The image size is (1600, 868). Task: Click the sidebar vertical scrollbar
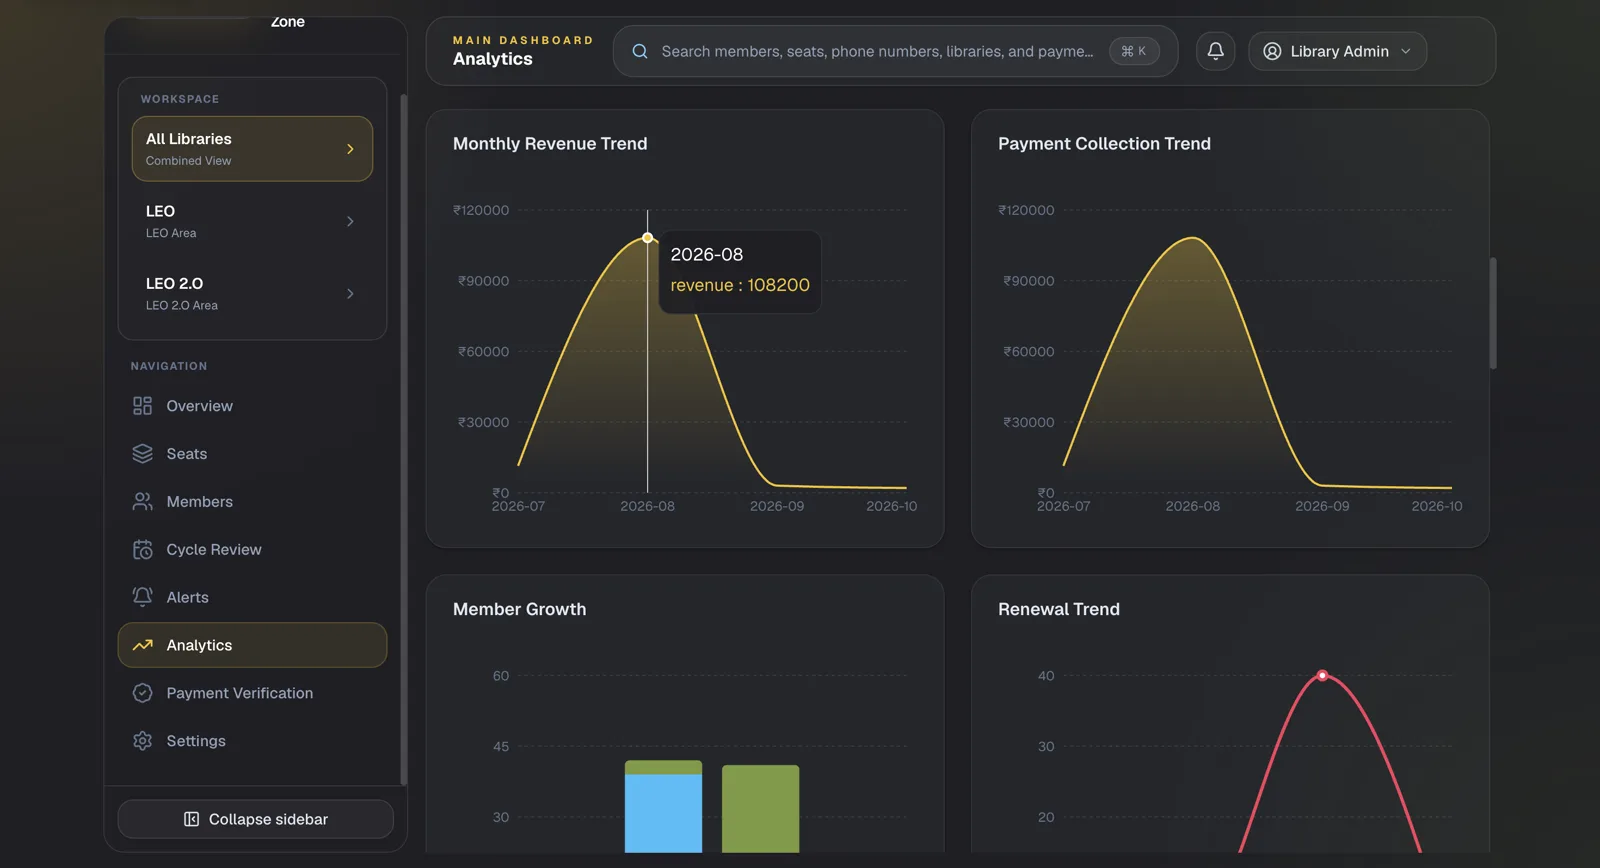point(403,440)
